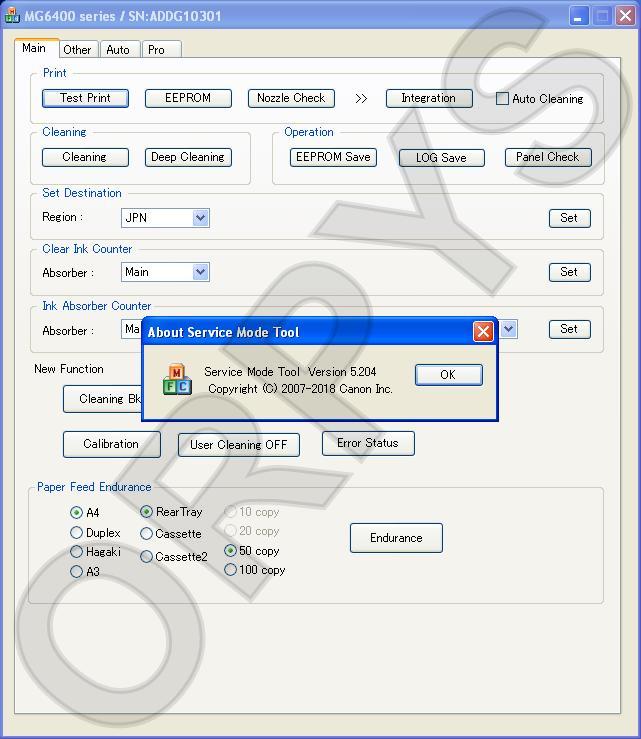Open the Auto tab
Viewport: 641px width, 739px height.
118,49
